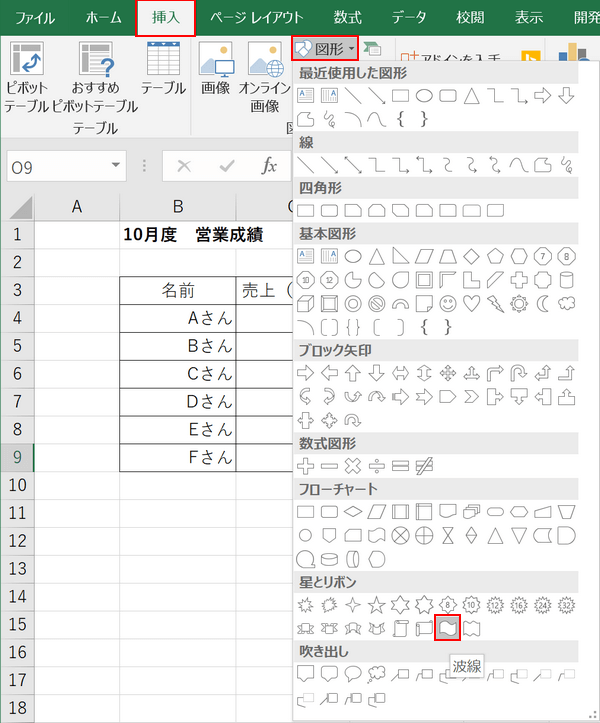
Task: Select the Cylinder basic shape
Action: coord(566,279)
